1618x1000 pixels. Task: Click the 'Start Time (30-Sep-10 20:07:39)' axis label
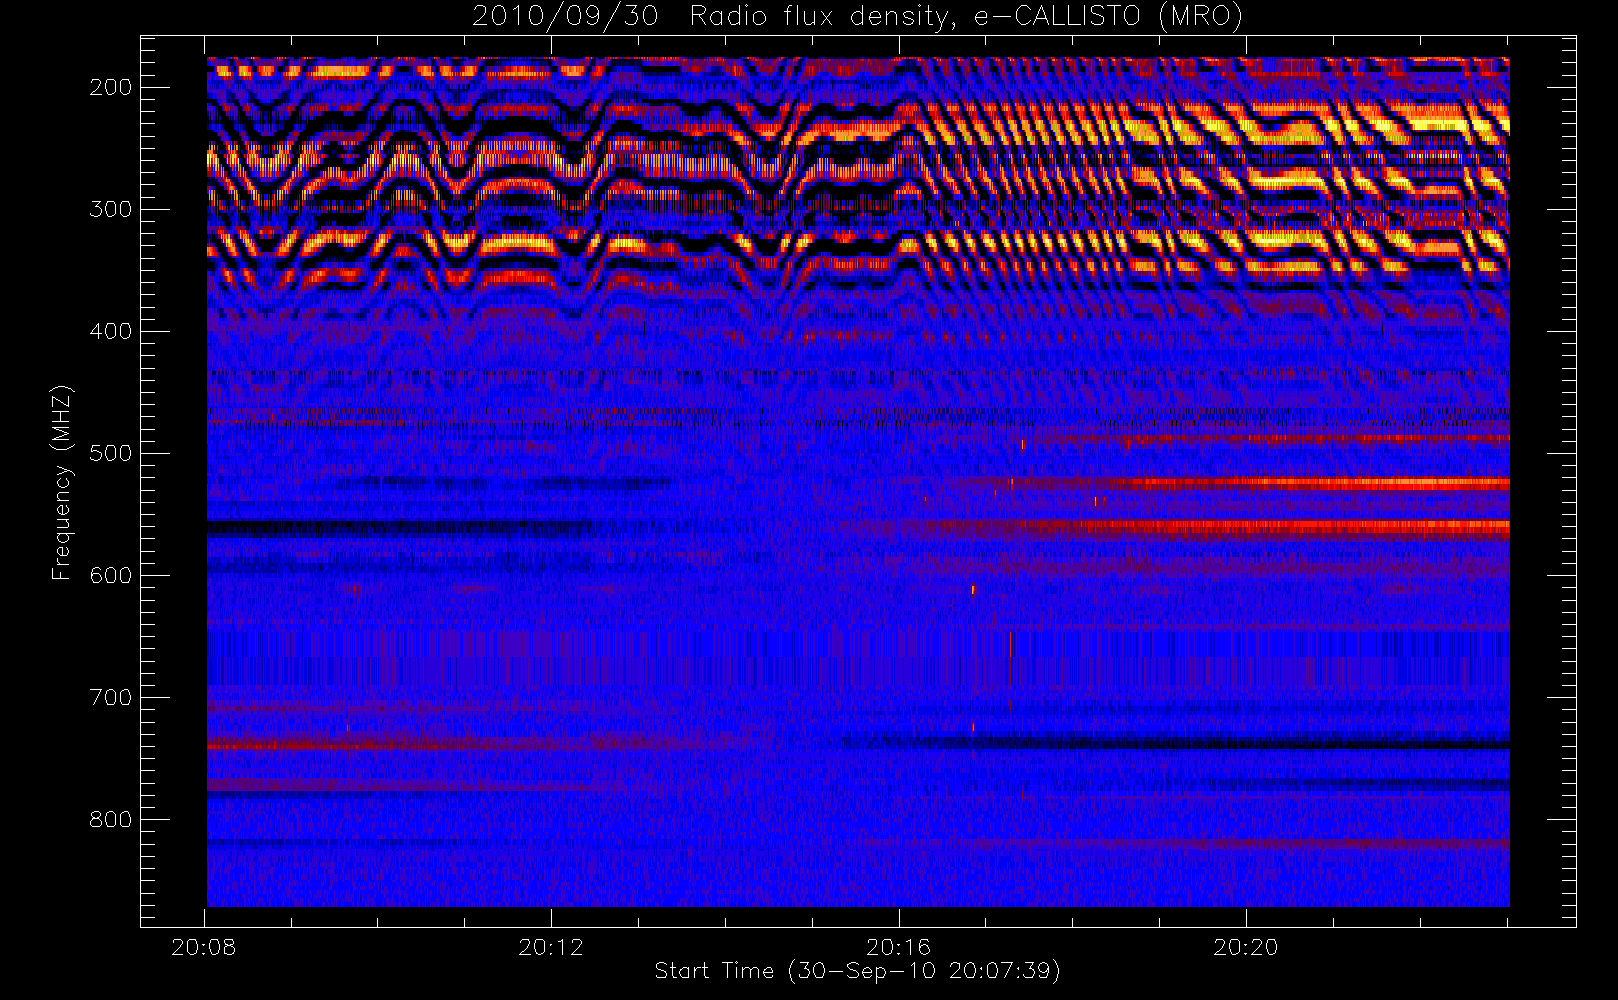click(x=857, y=971)
